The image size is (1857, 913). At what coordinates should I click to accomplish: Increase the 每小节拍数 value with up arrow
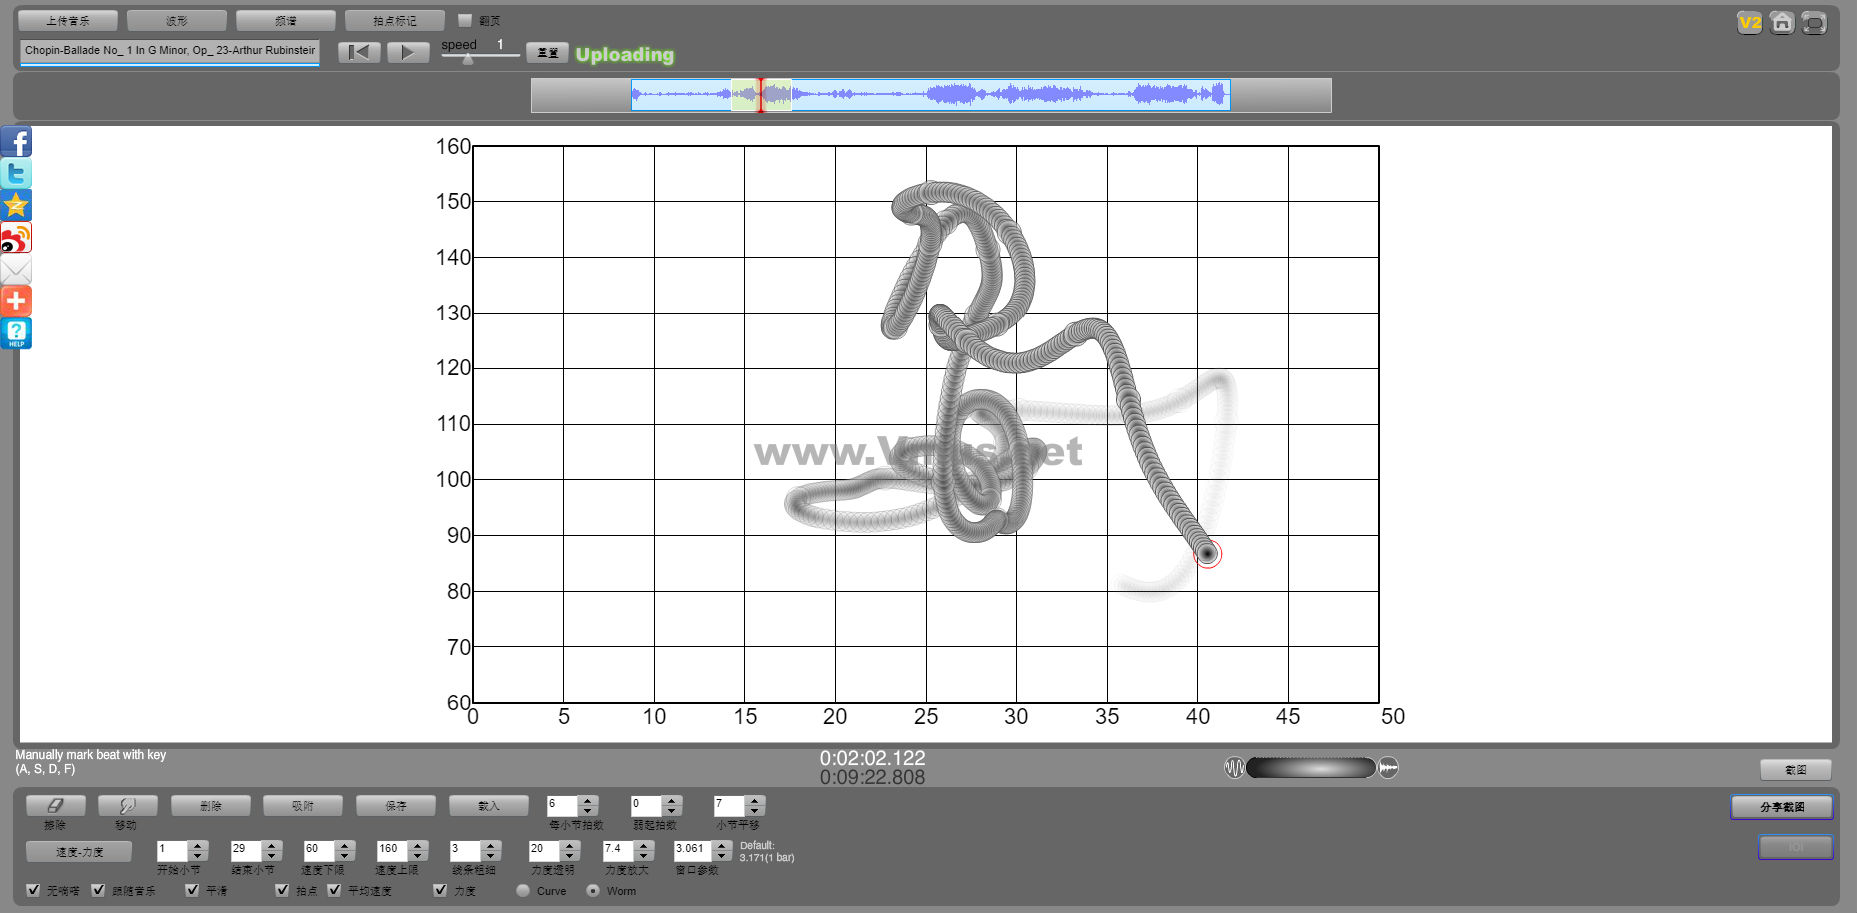pos(588,800)
